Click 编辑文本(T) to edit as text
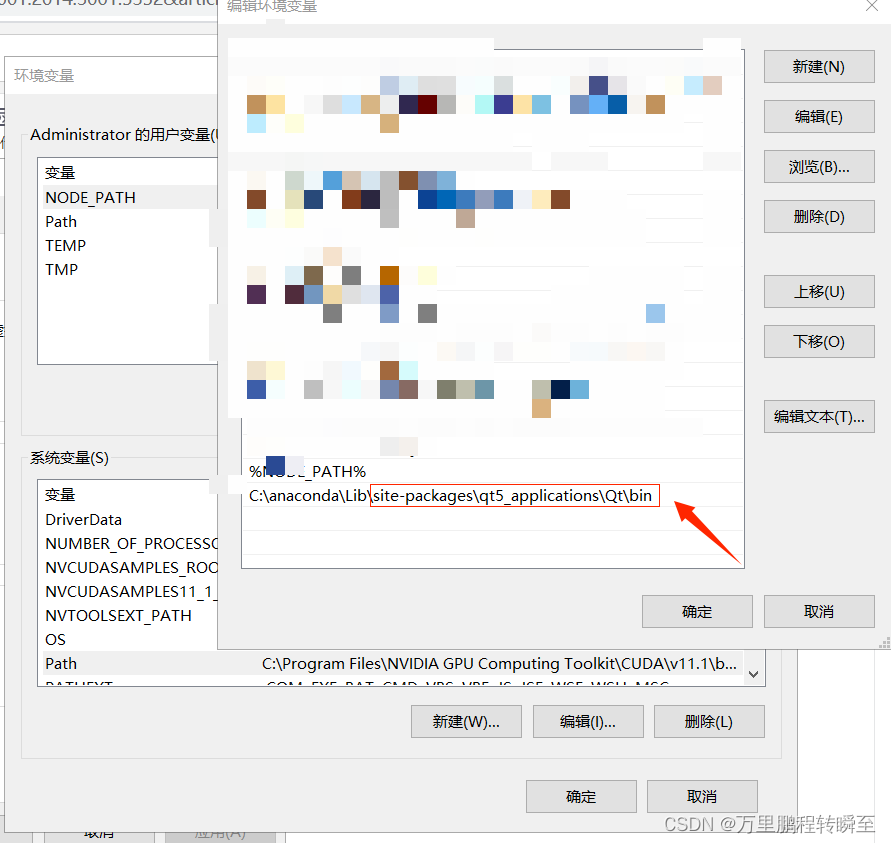This screenshot has height=843, width=891. coord(818,416)
